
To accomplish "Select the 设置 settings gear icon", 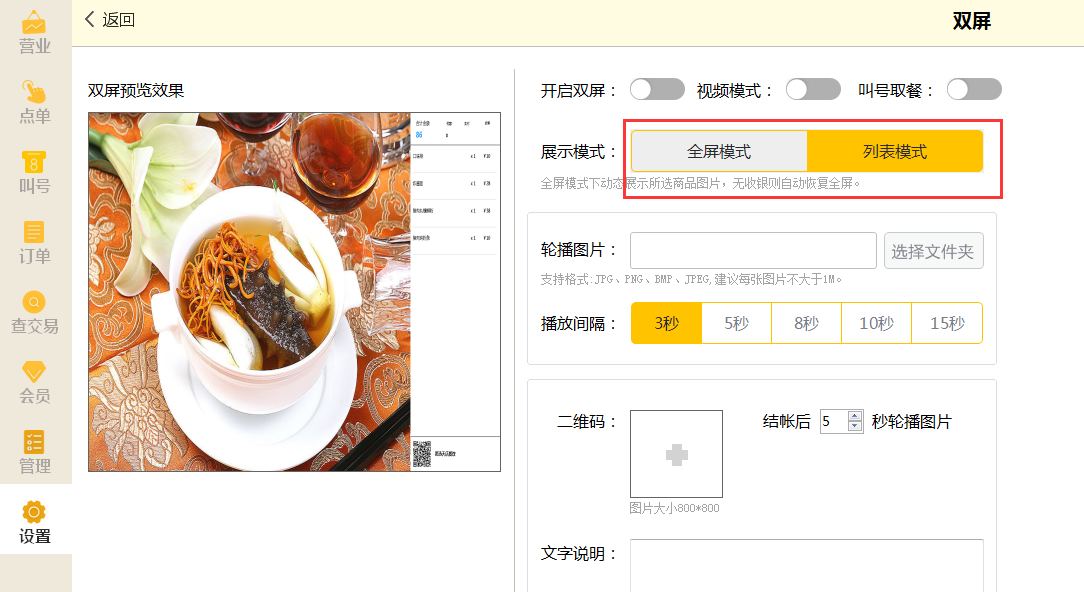I will pos(35,521).
